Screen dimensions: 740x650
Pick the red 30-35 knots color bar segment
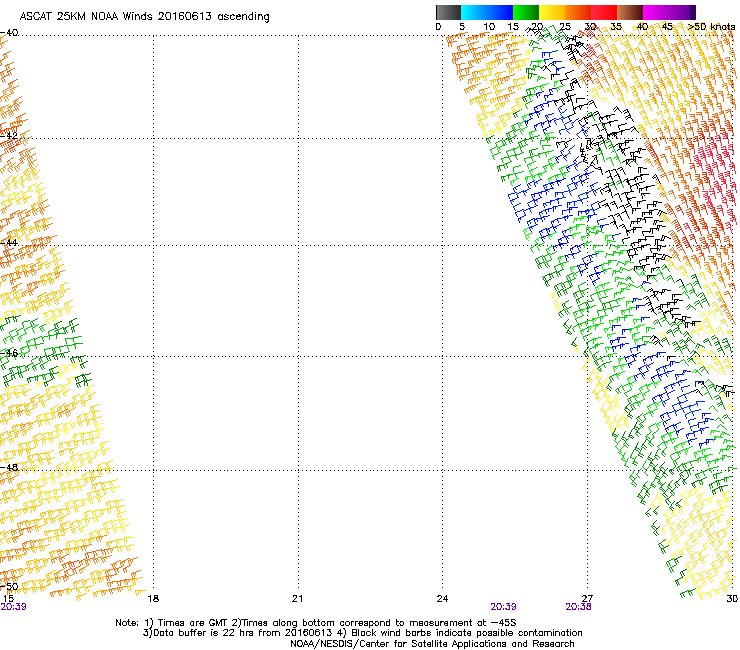tap(604, 12)
